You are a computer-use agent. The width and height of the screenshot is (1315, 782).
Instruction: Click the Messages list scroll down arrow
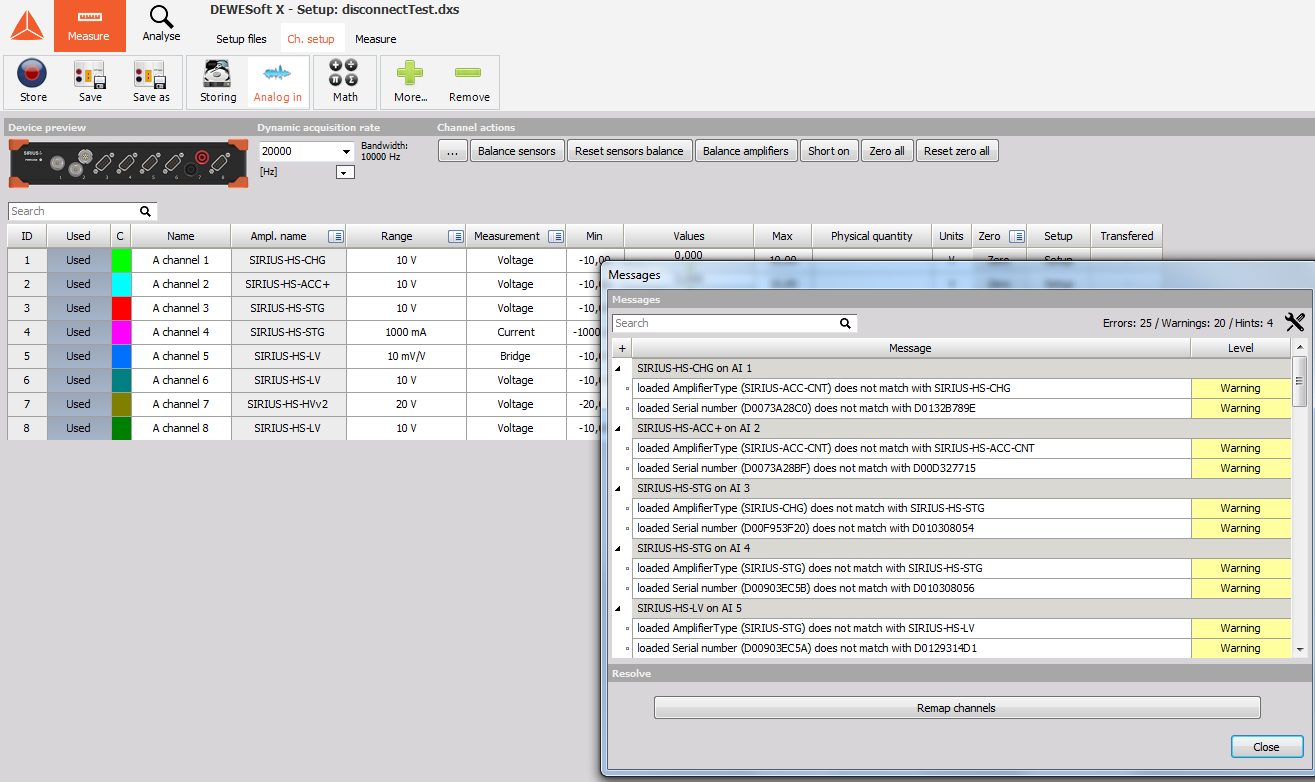[1300, 649]
